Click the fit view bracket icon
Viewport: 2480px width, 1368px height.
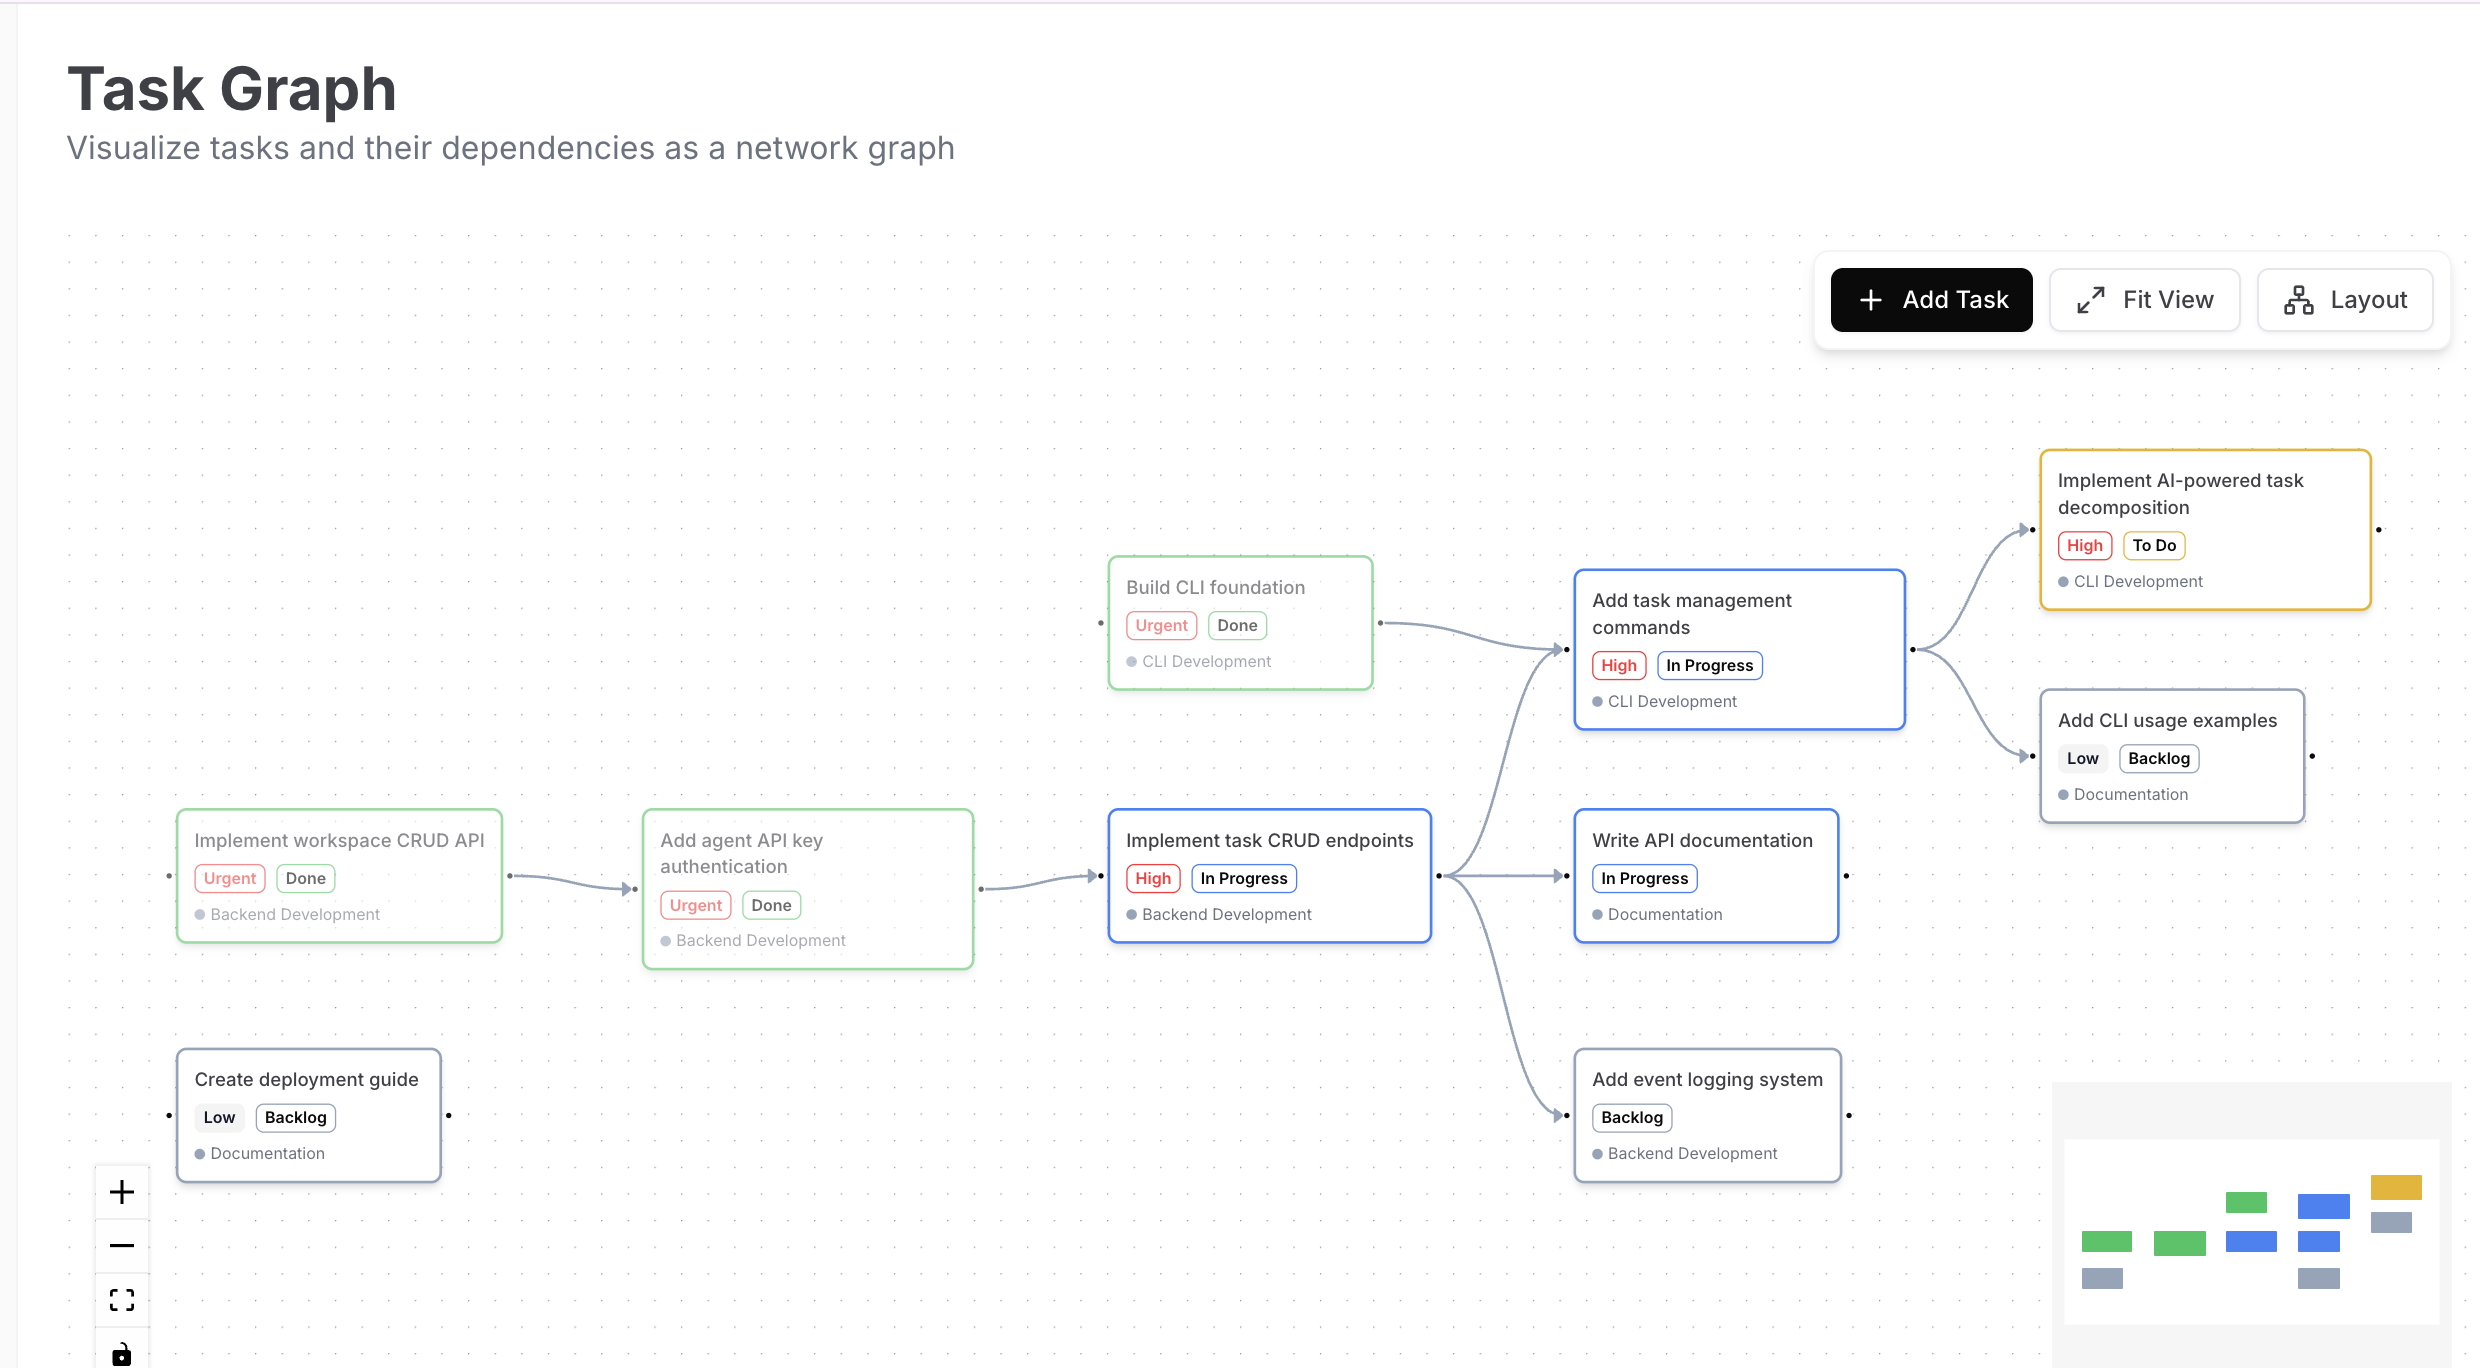[122, 1300]
